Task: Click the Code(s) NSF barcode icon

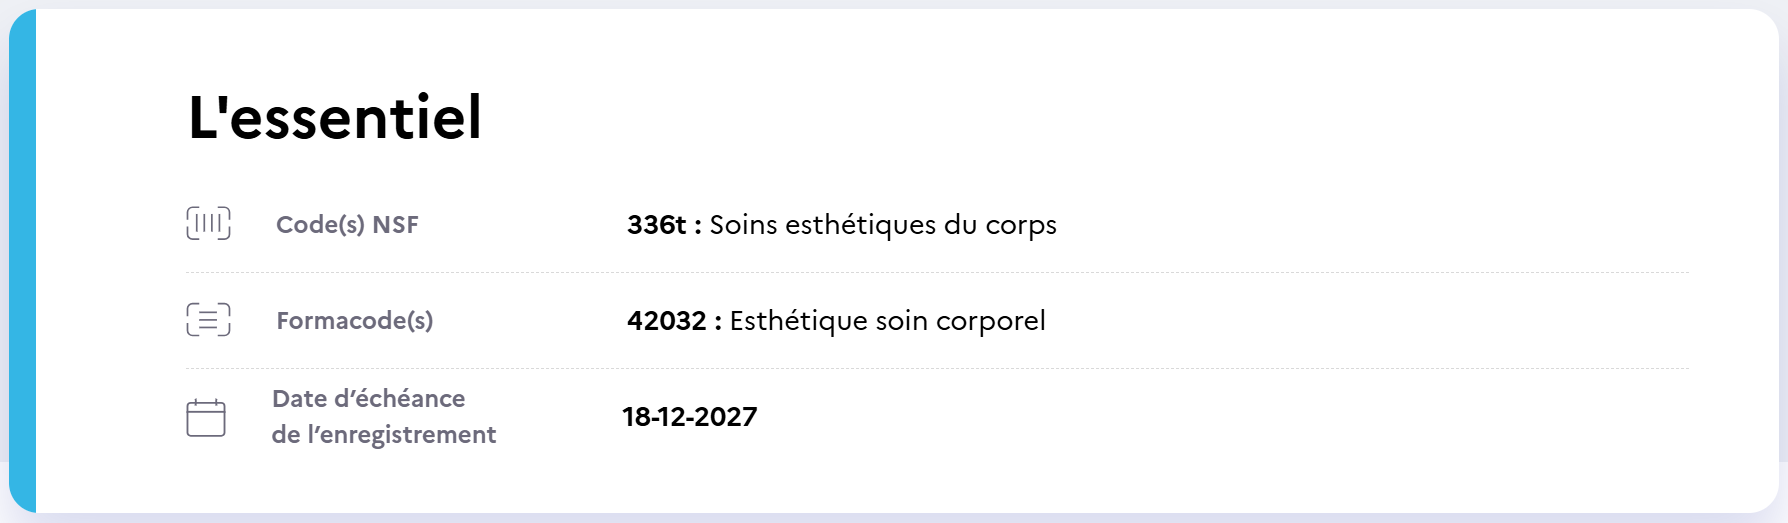Action: tap(208, 224)
